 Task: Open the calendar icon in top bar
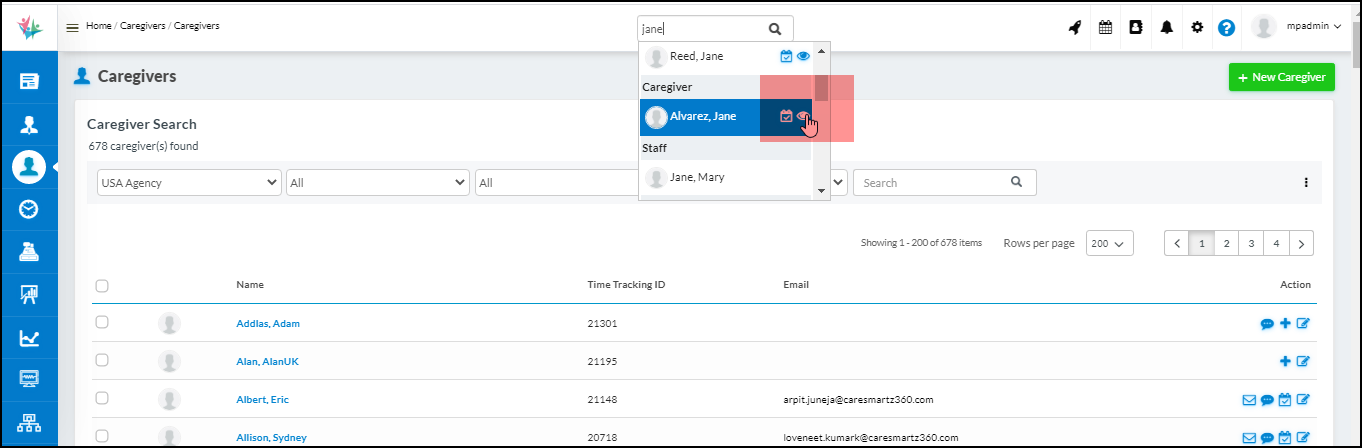pos(1105,27)
